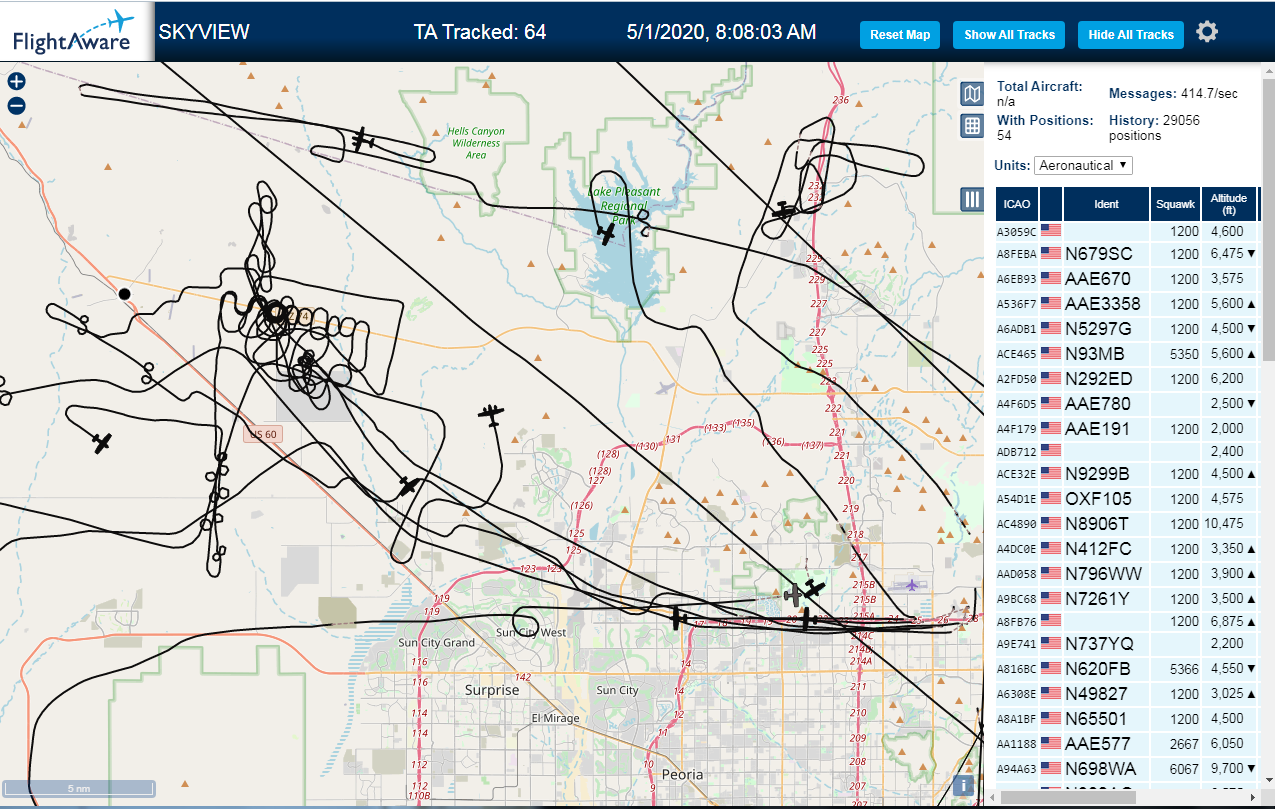This screenshot has height=809, width=1275.
Task: Select aircraft N737YQ in table
Action: point(1126,643)
